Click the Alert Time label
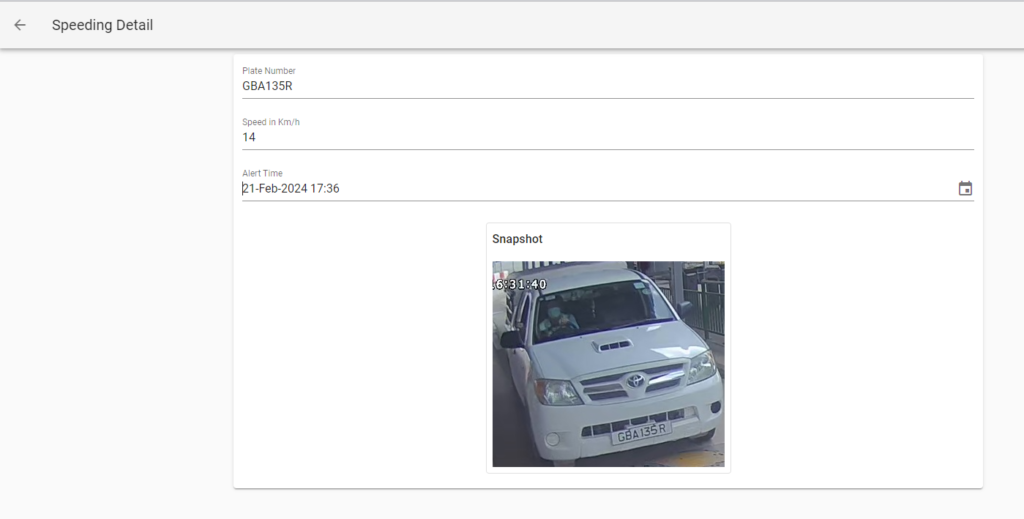 [x=263, y=173]
